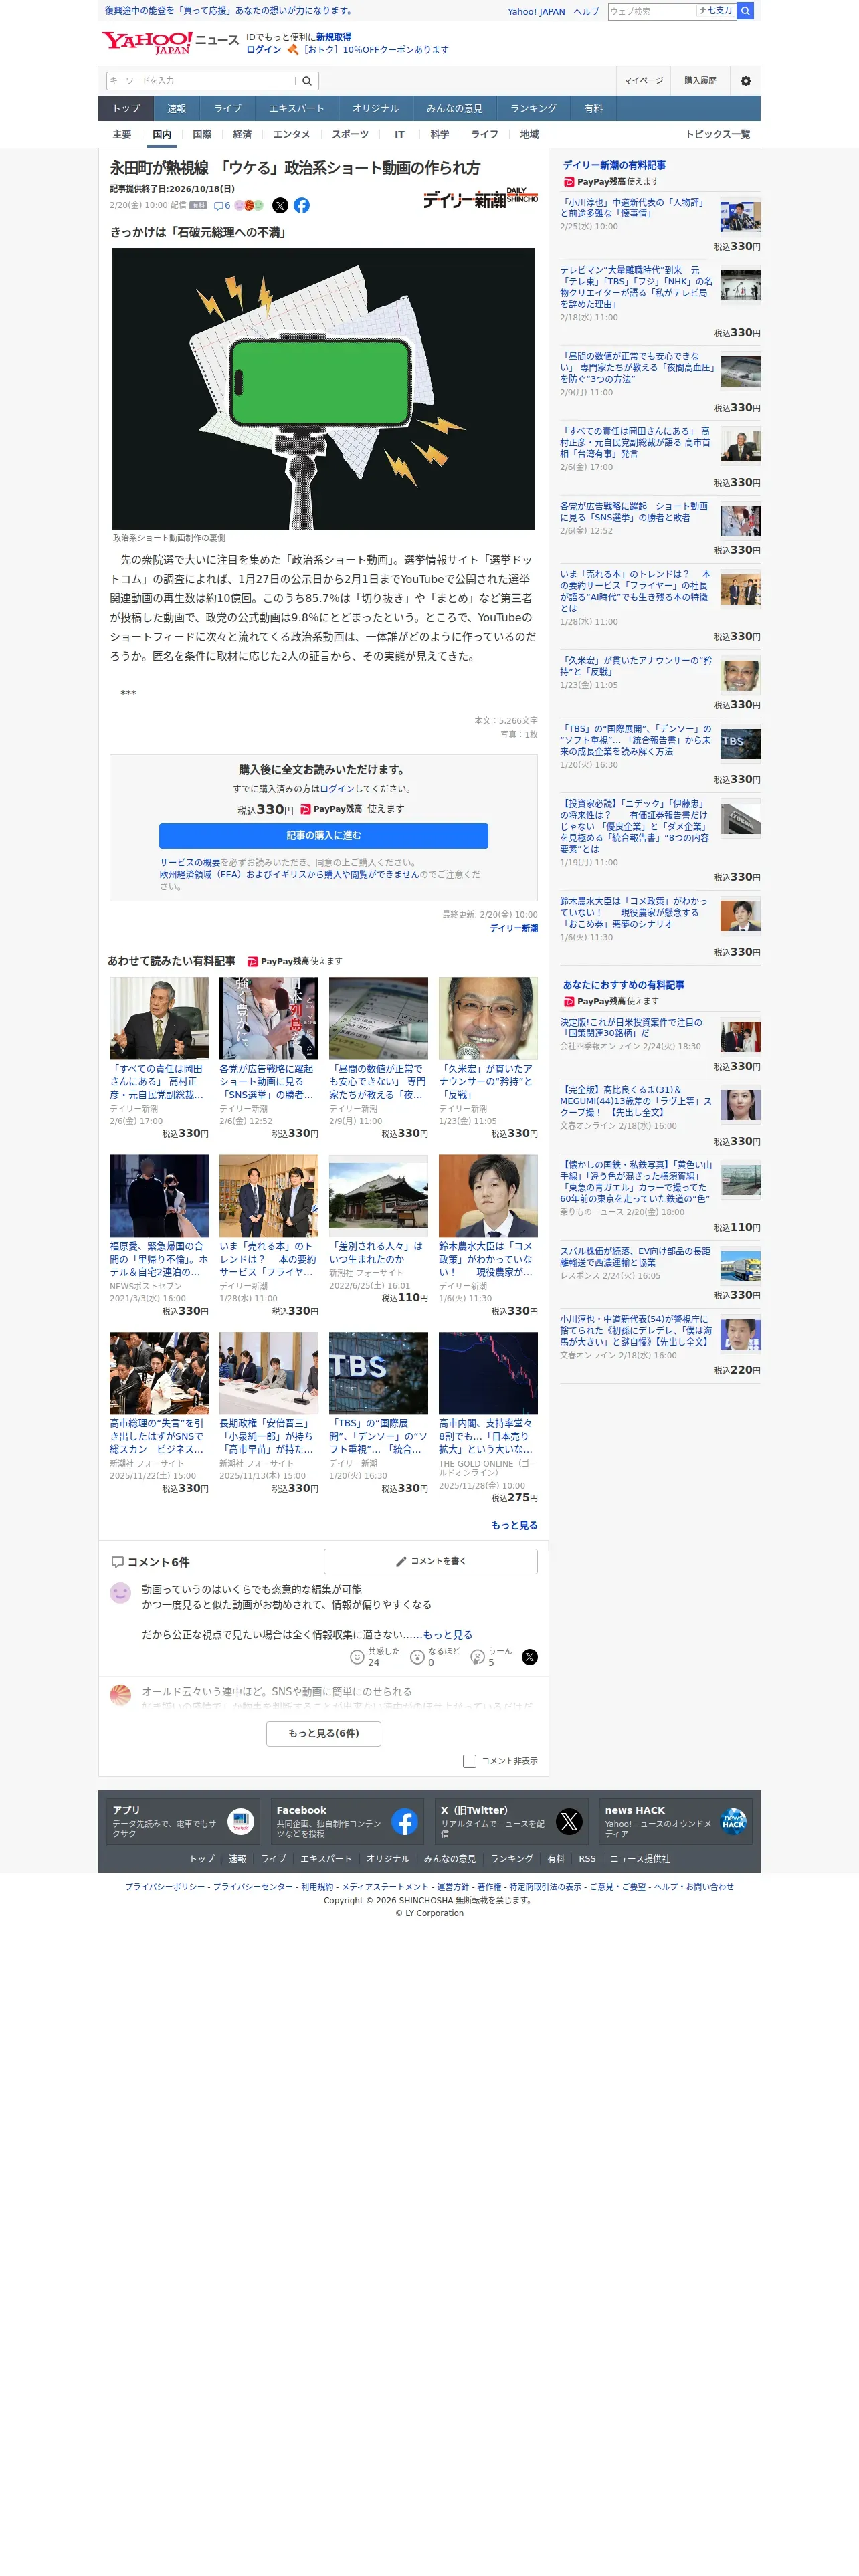
Task: Switch to 経済 category
Action: click(242, 134)
